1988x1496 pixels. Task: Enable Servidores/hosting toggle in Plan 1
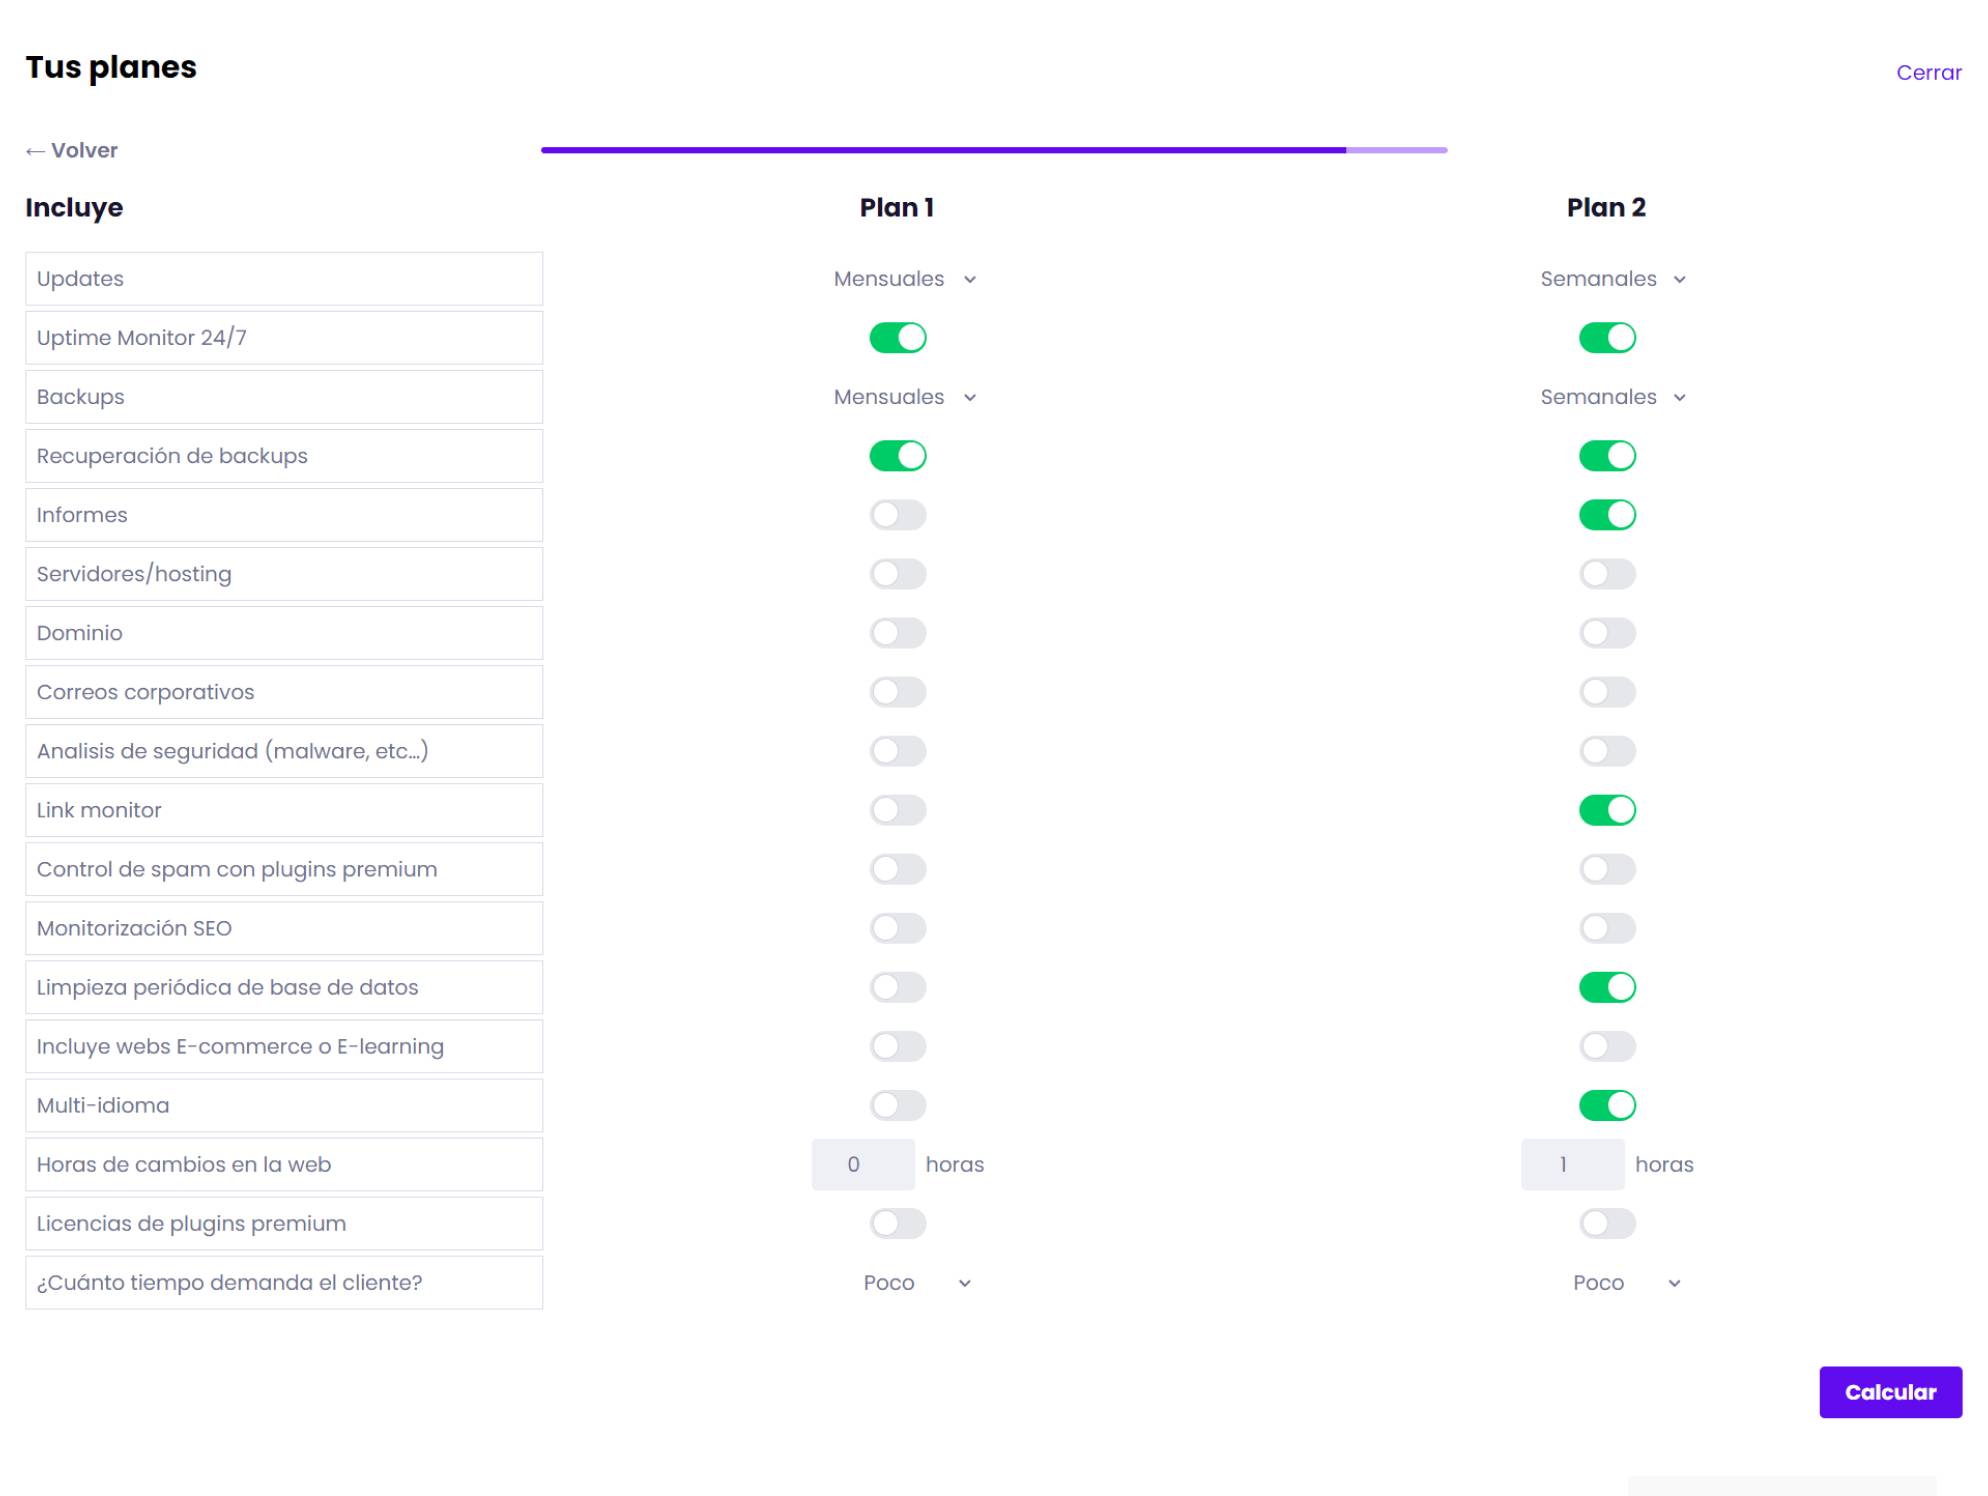[897, 574]
